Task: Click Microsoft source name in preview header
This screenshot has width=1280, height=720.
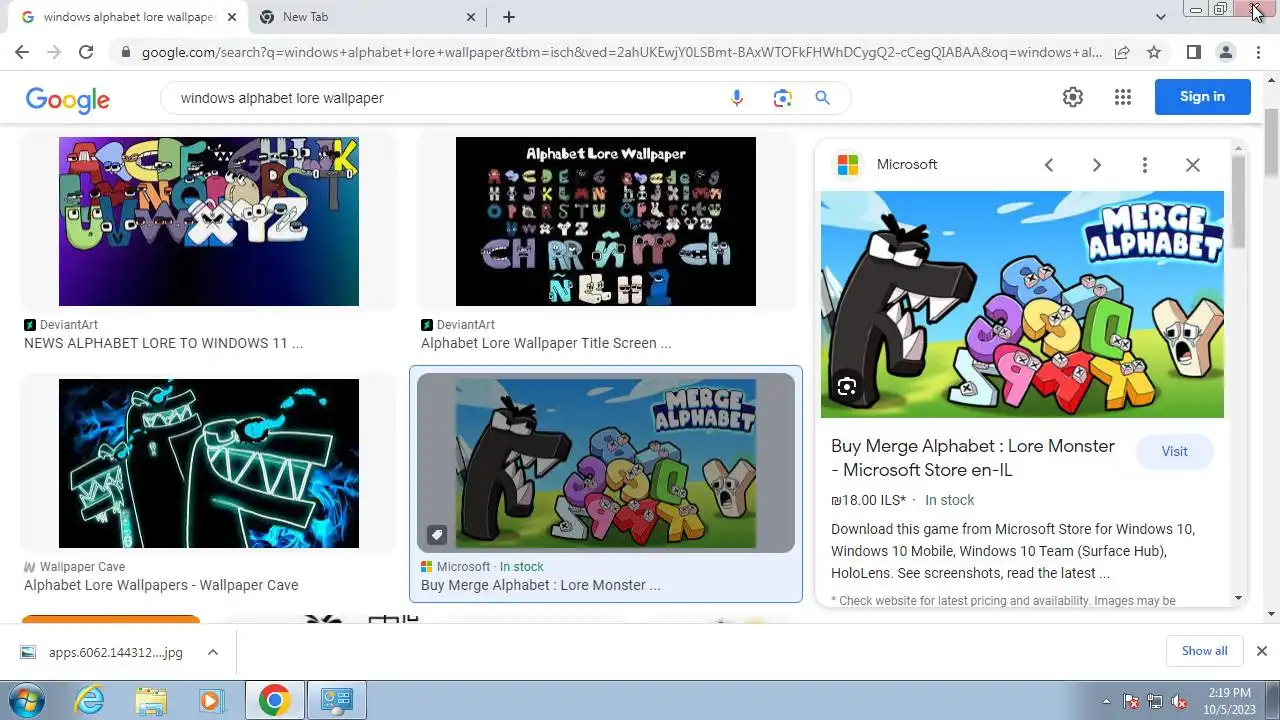Action: pyautogui.click(x=907, y=165)
